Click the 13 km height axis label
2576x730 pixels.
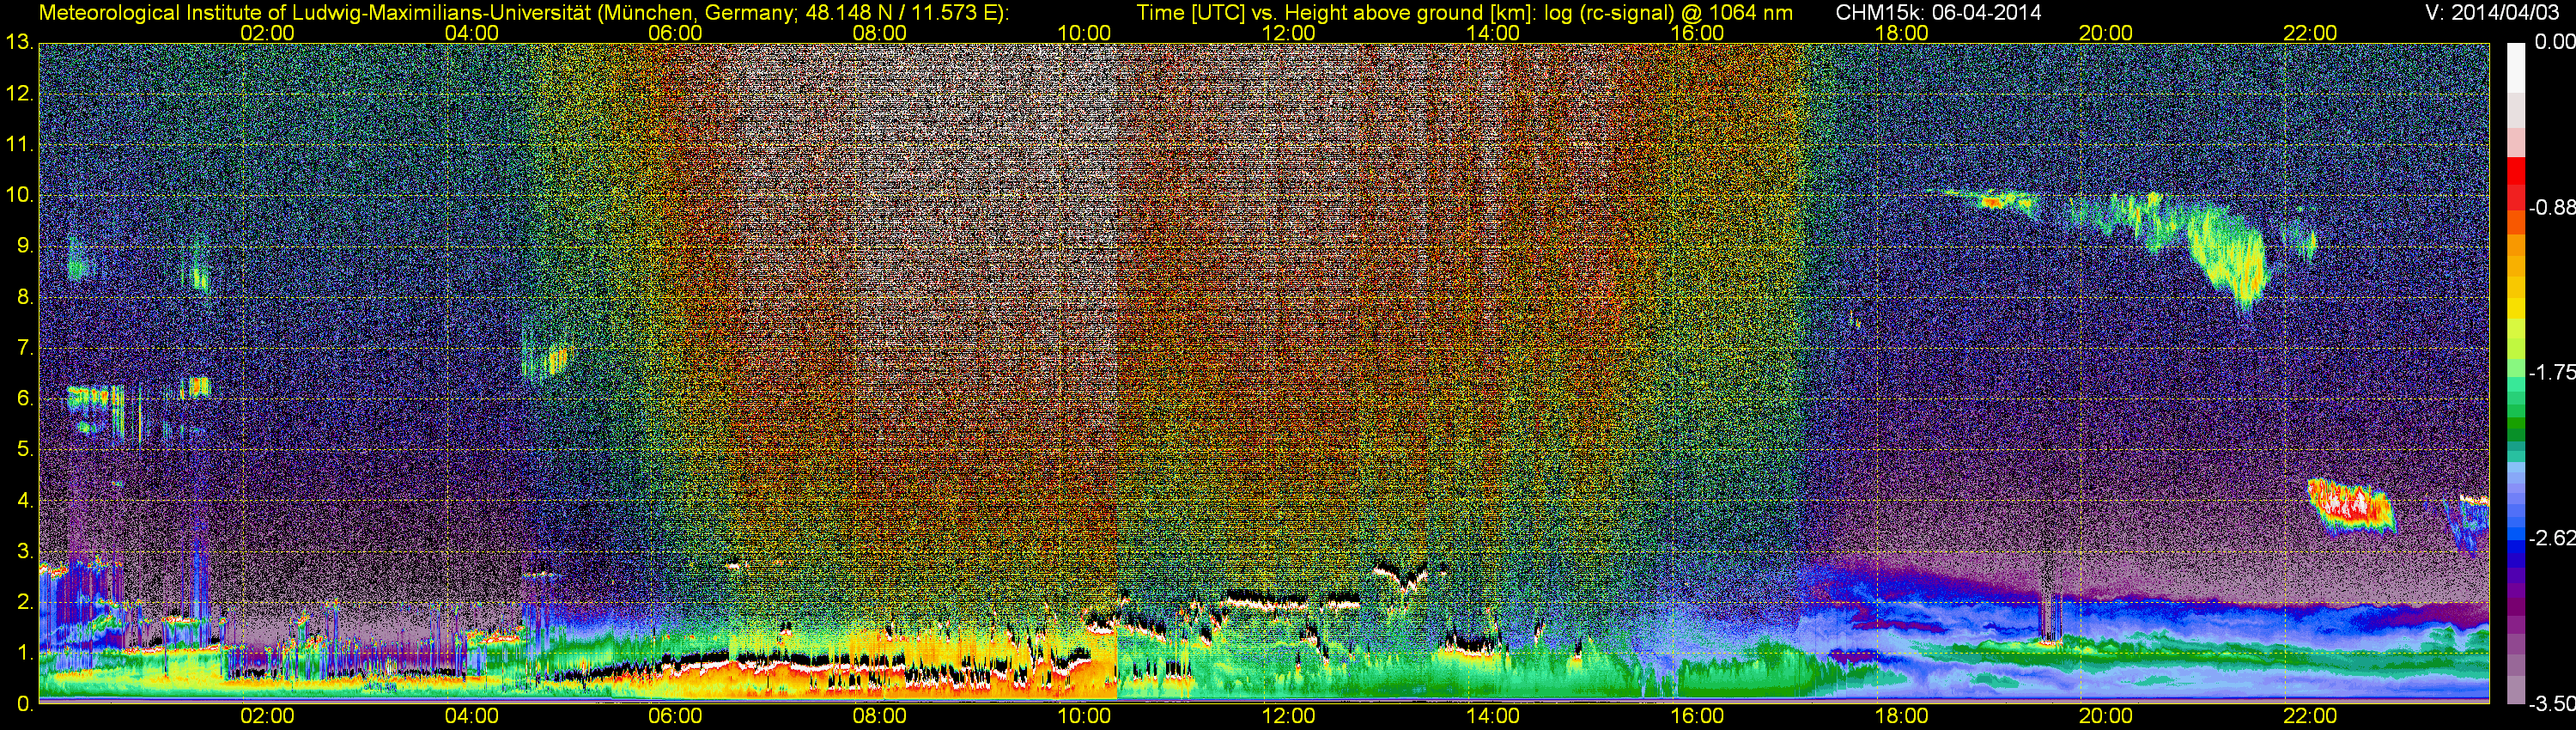pos(19,42)
